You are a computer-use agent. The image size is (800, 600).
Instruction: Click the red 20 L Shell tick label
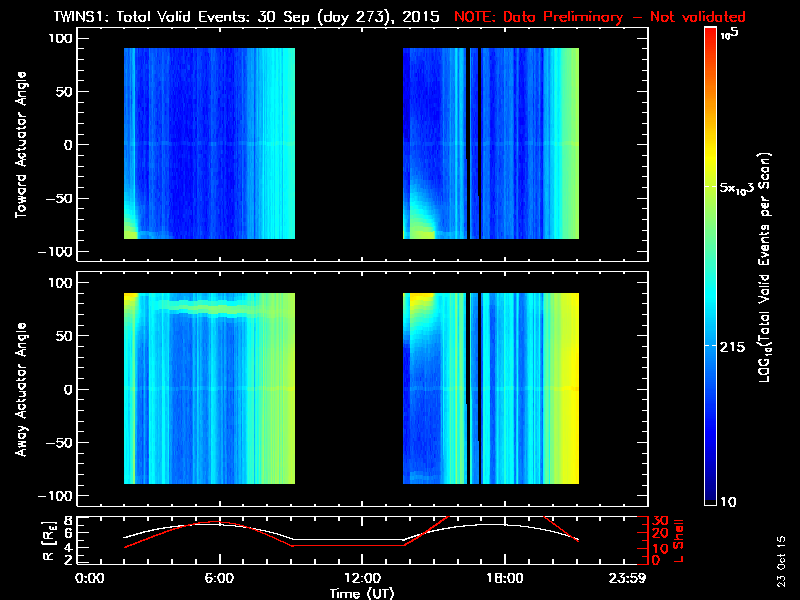[x=660, y=533]
